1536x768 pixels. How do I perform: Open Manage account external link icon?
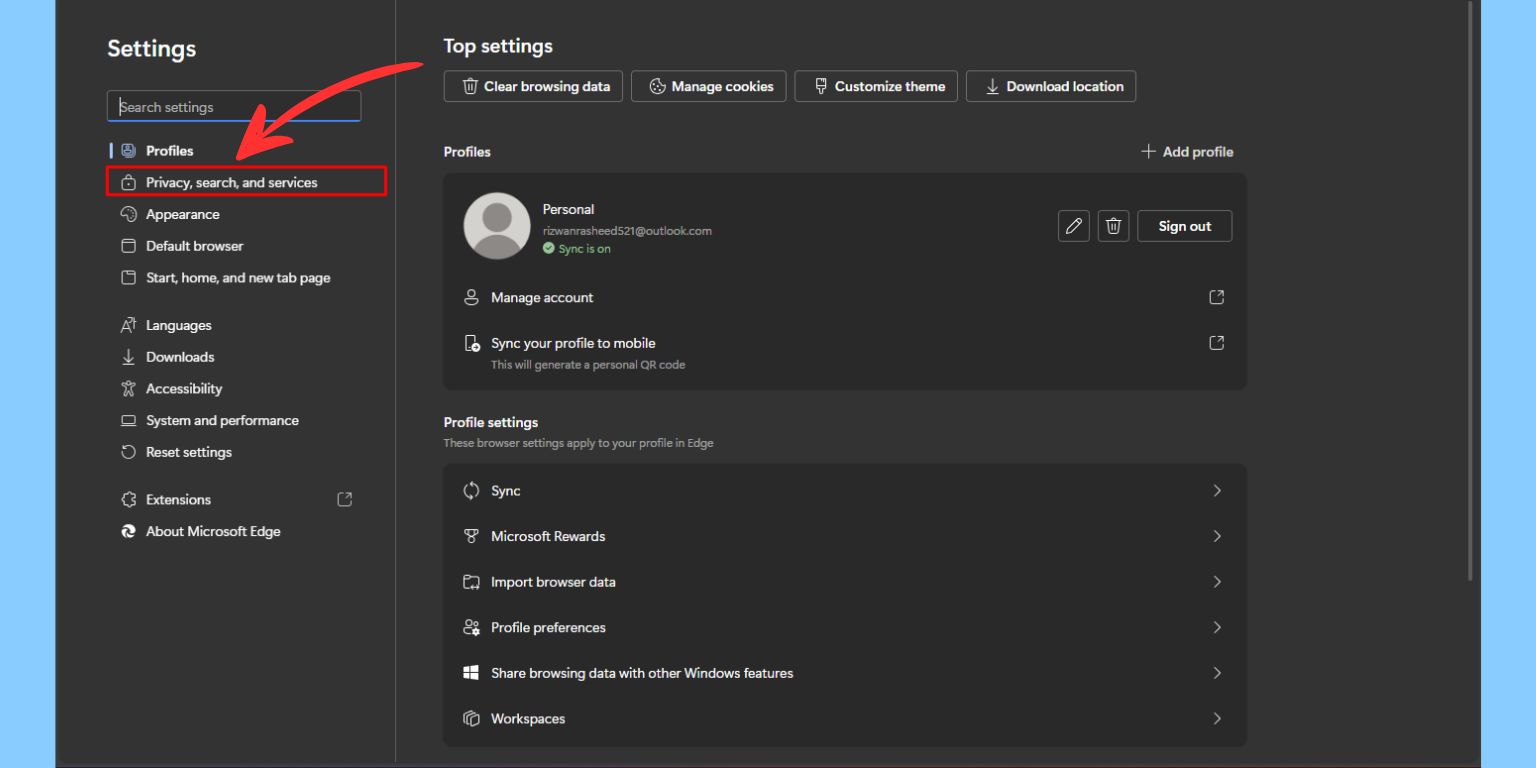[x=1217, y=297]
